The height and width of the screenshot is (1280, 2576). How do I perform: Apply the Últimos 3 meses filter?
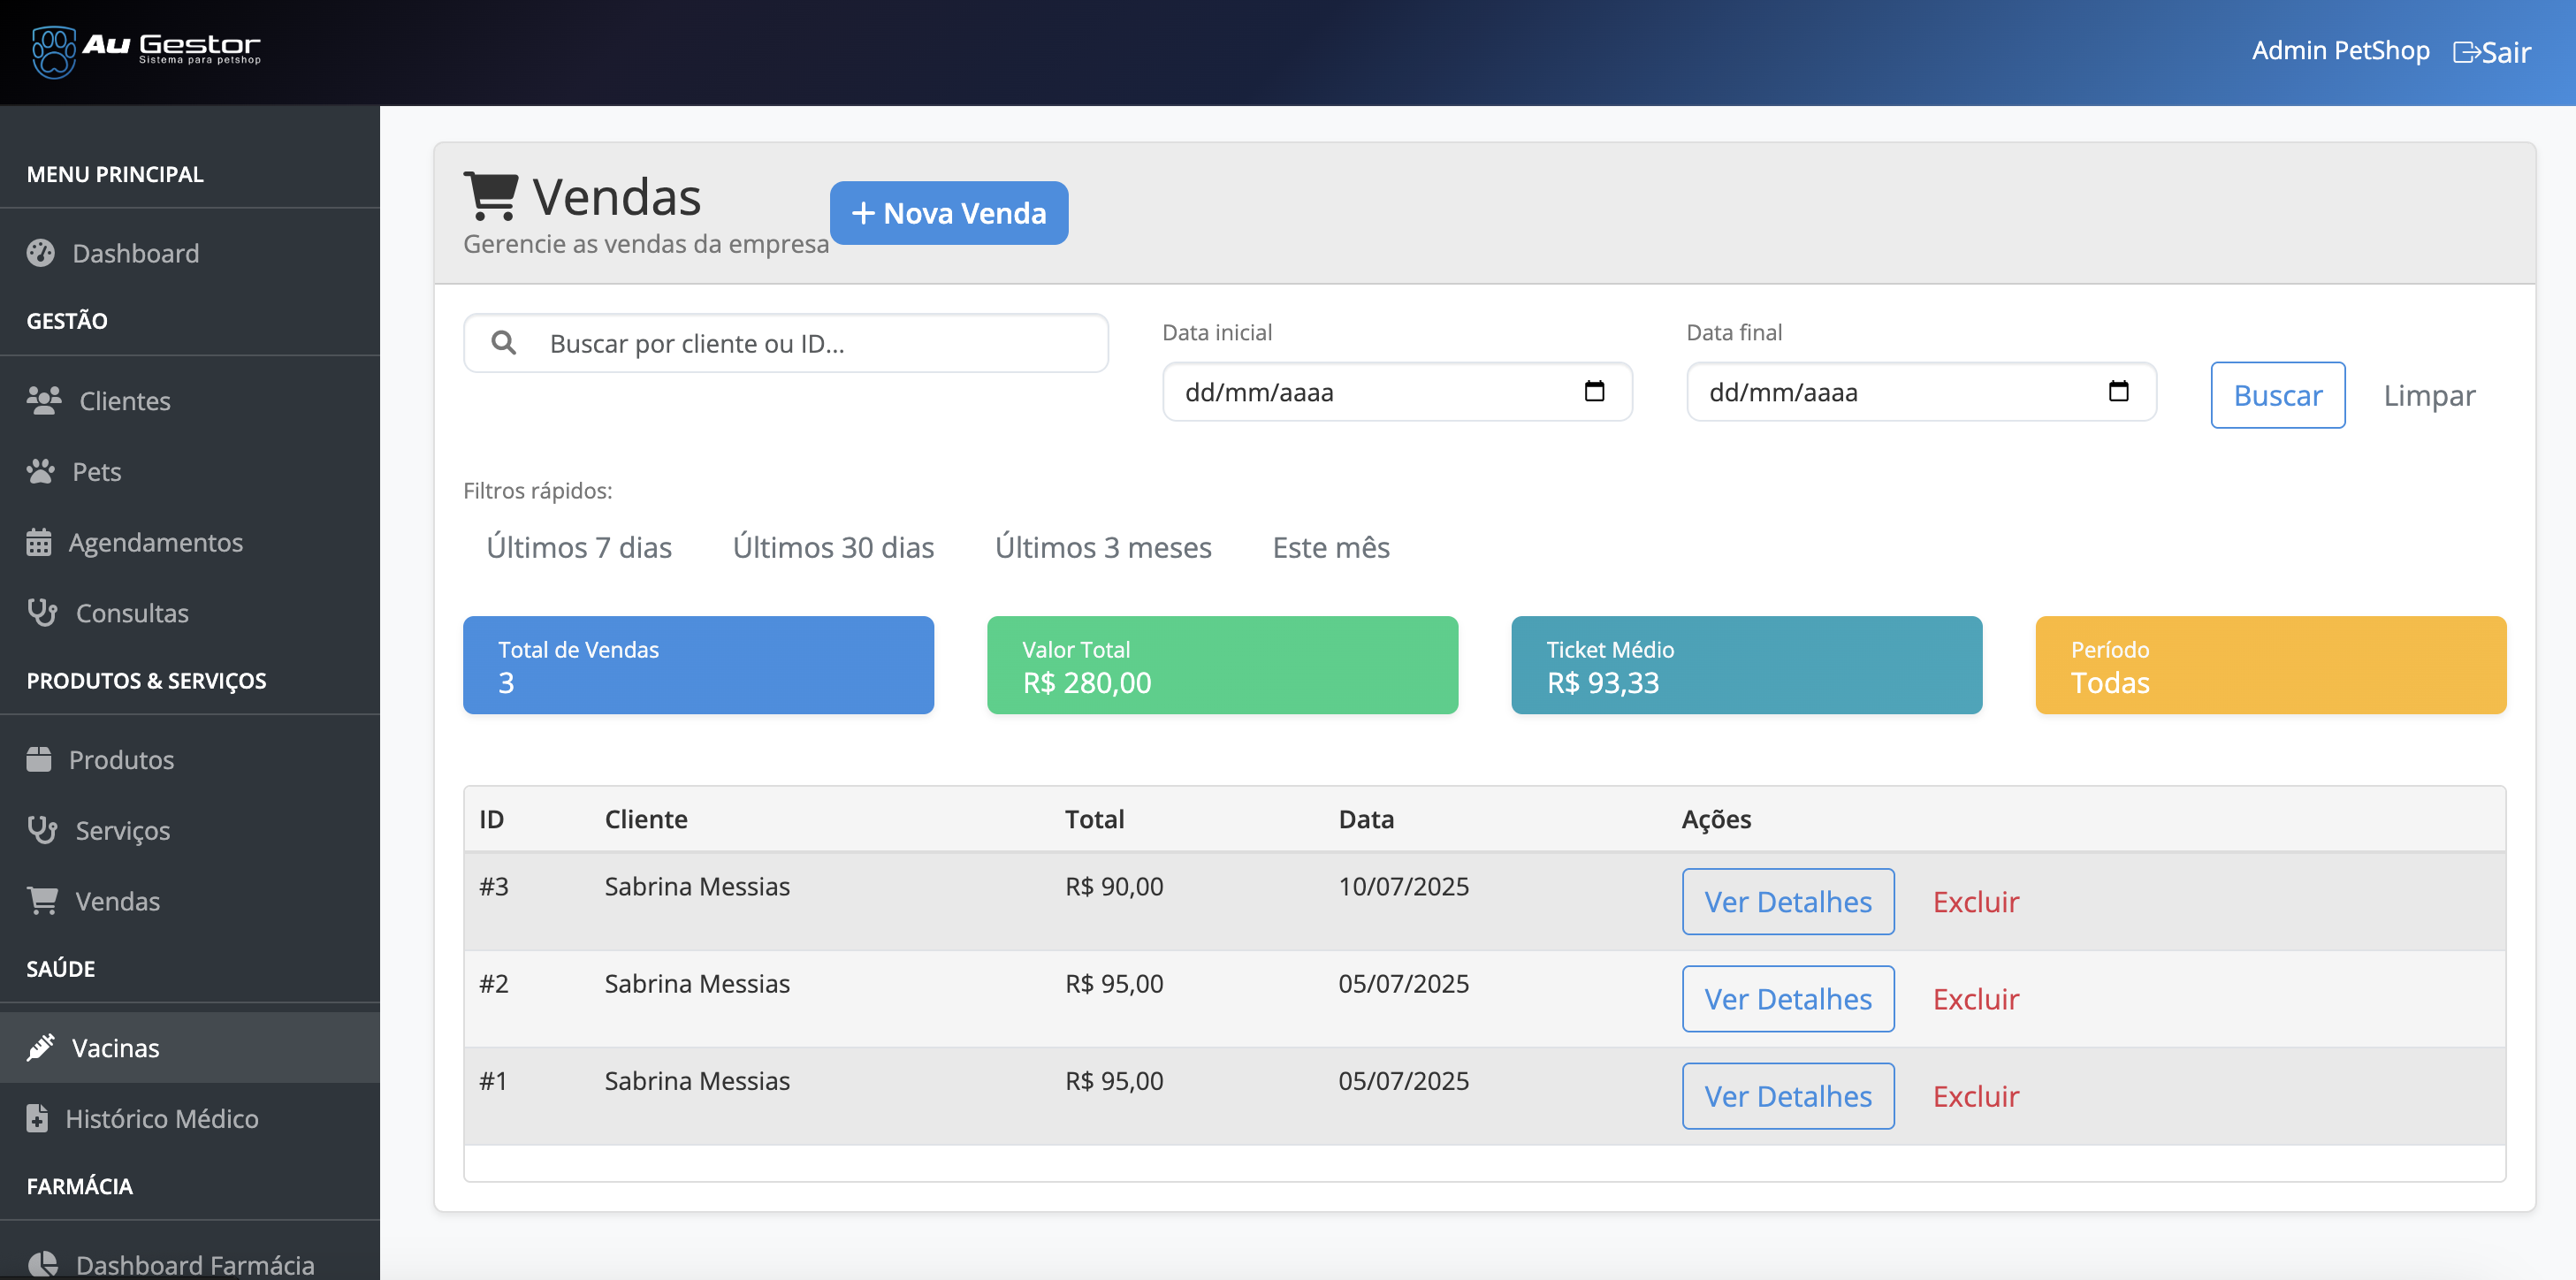tap(1103, 547)
